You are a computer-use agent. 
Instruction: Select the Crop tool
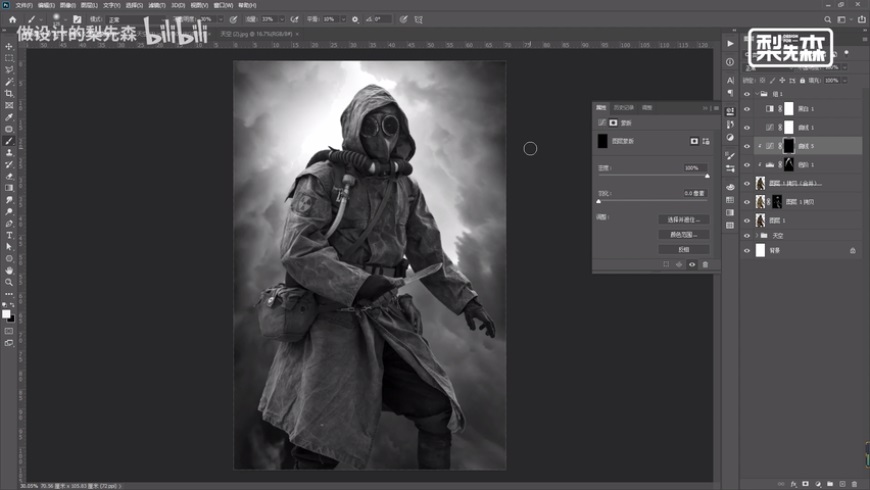[9, 93]
